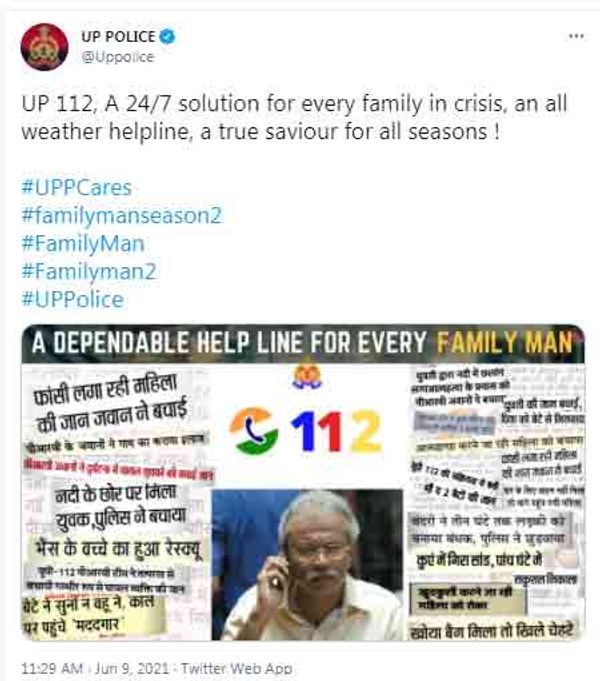
Task: Open the UP POLICE profile avatar
Action: pyautogui.click(x=44, y=47)
